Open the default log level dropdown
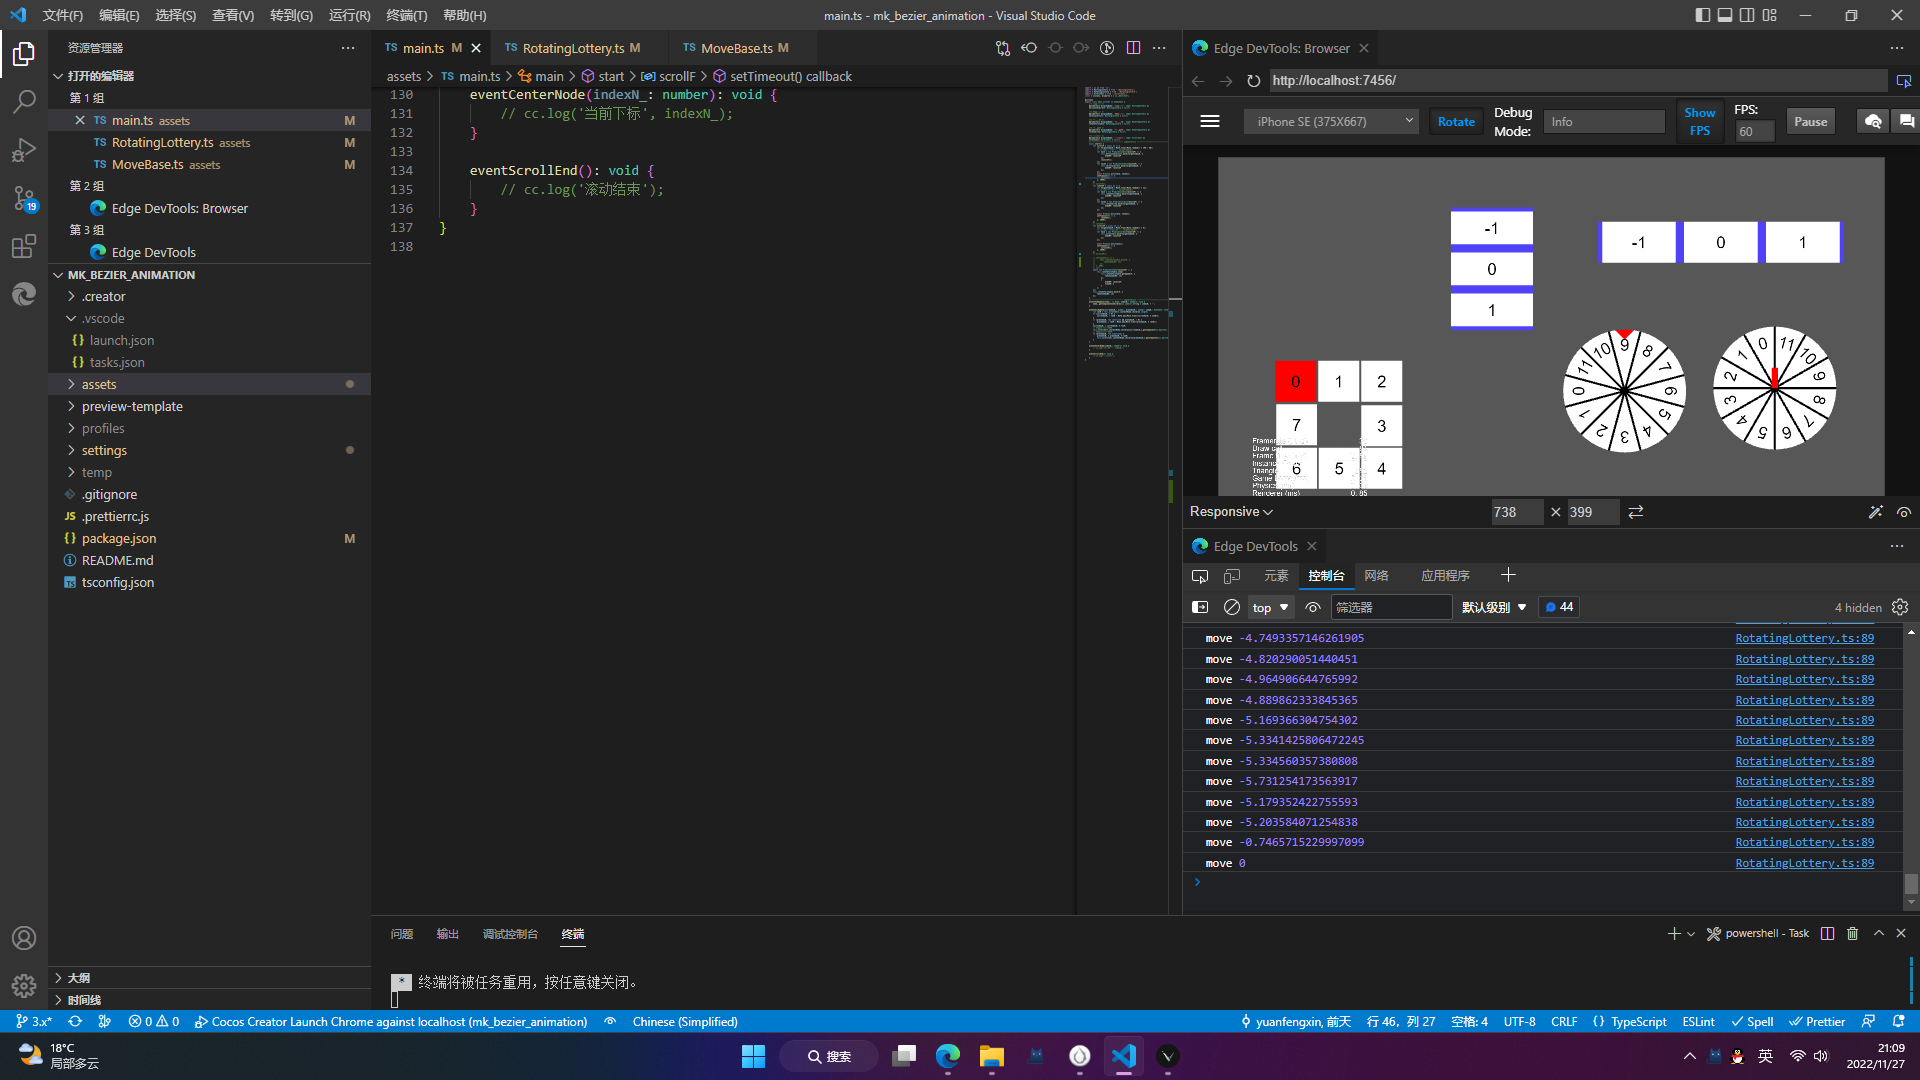Screen dimensions: 1920x1080 [1494, 607]
